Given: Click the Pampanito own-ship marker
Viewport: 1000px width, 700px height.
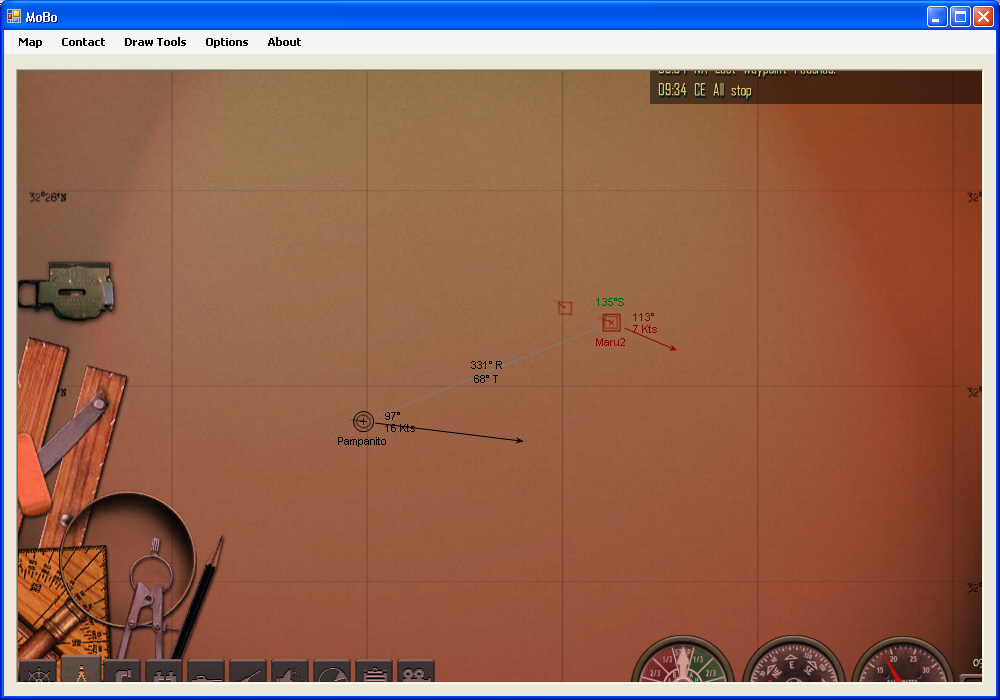Looking at the screenshot, I should click(x=363, y=422).
